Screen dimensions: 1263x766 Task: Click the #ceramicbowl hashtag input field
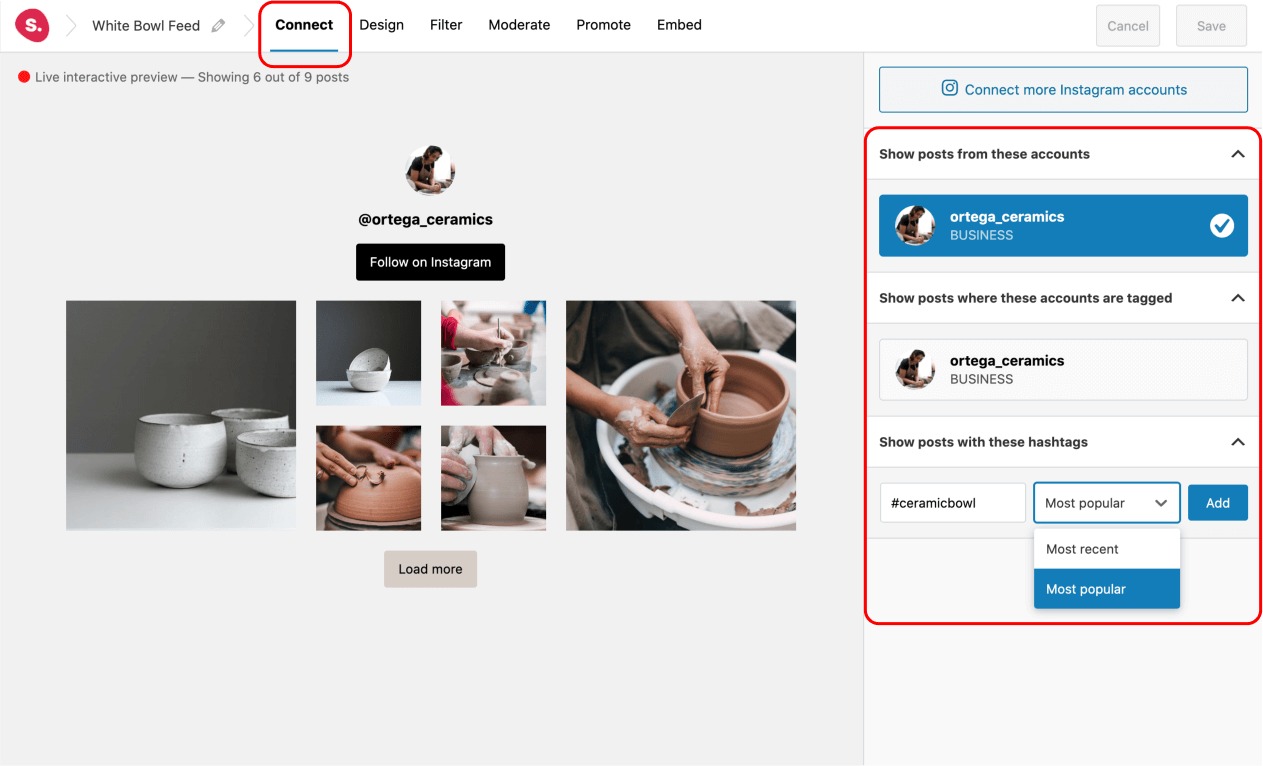[x=952, y=503]
